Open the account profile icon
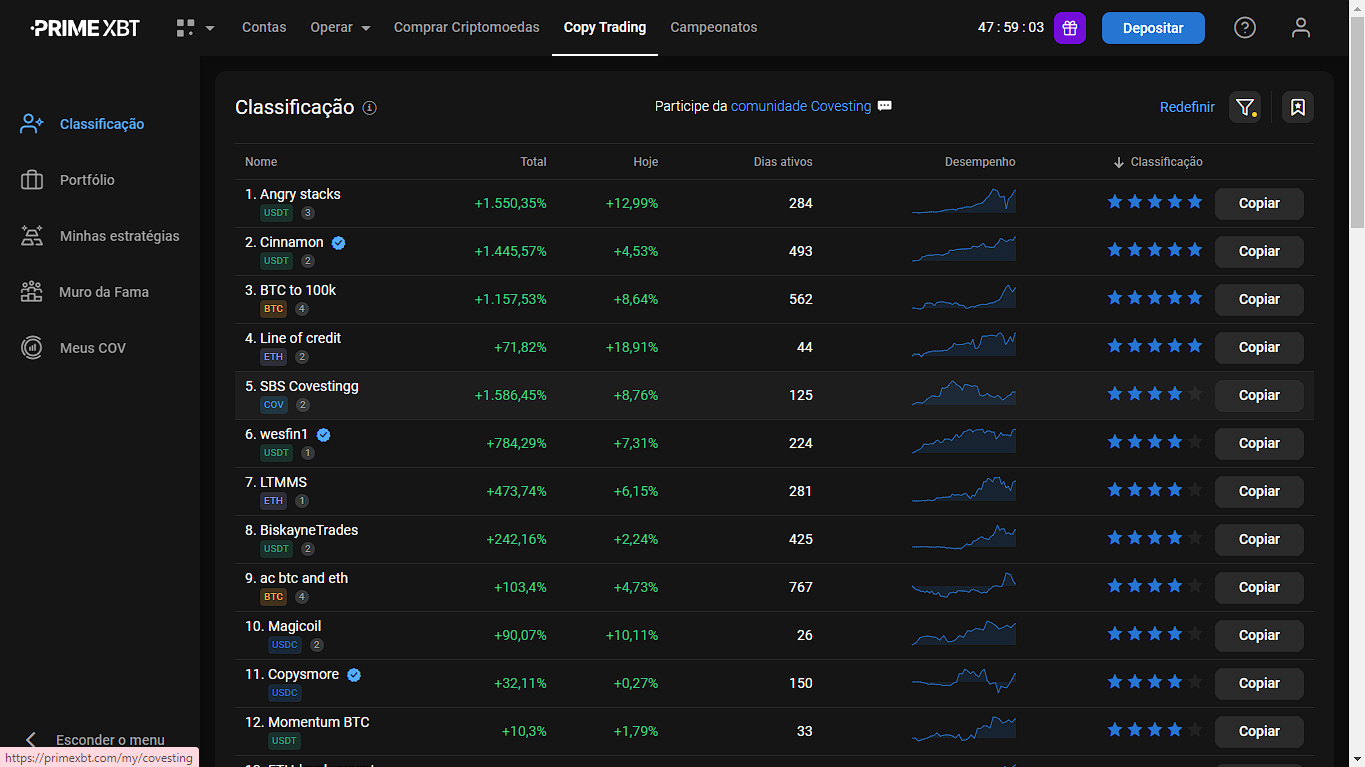The width and height of the screenshot is (1365, 767). tap(1300, 27)
